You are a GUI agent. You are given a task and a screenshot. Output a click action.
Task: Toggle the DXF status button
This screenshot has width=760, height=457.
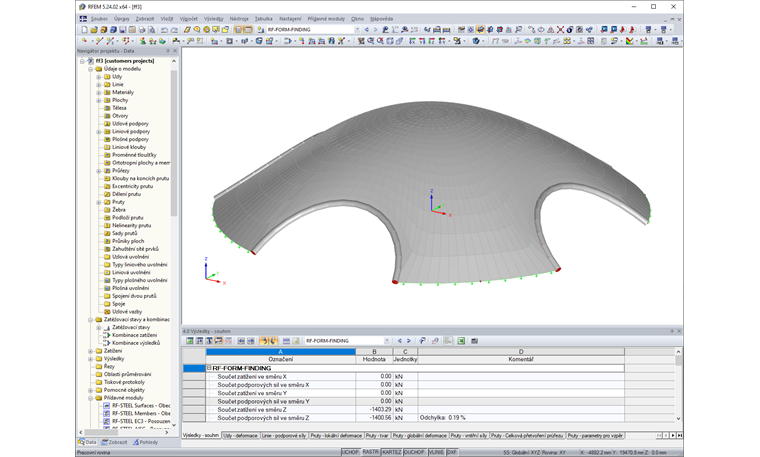pyautogui.click(x=452, y=452)
